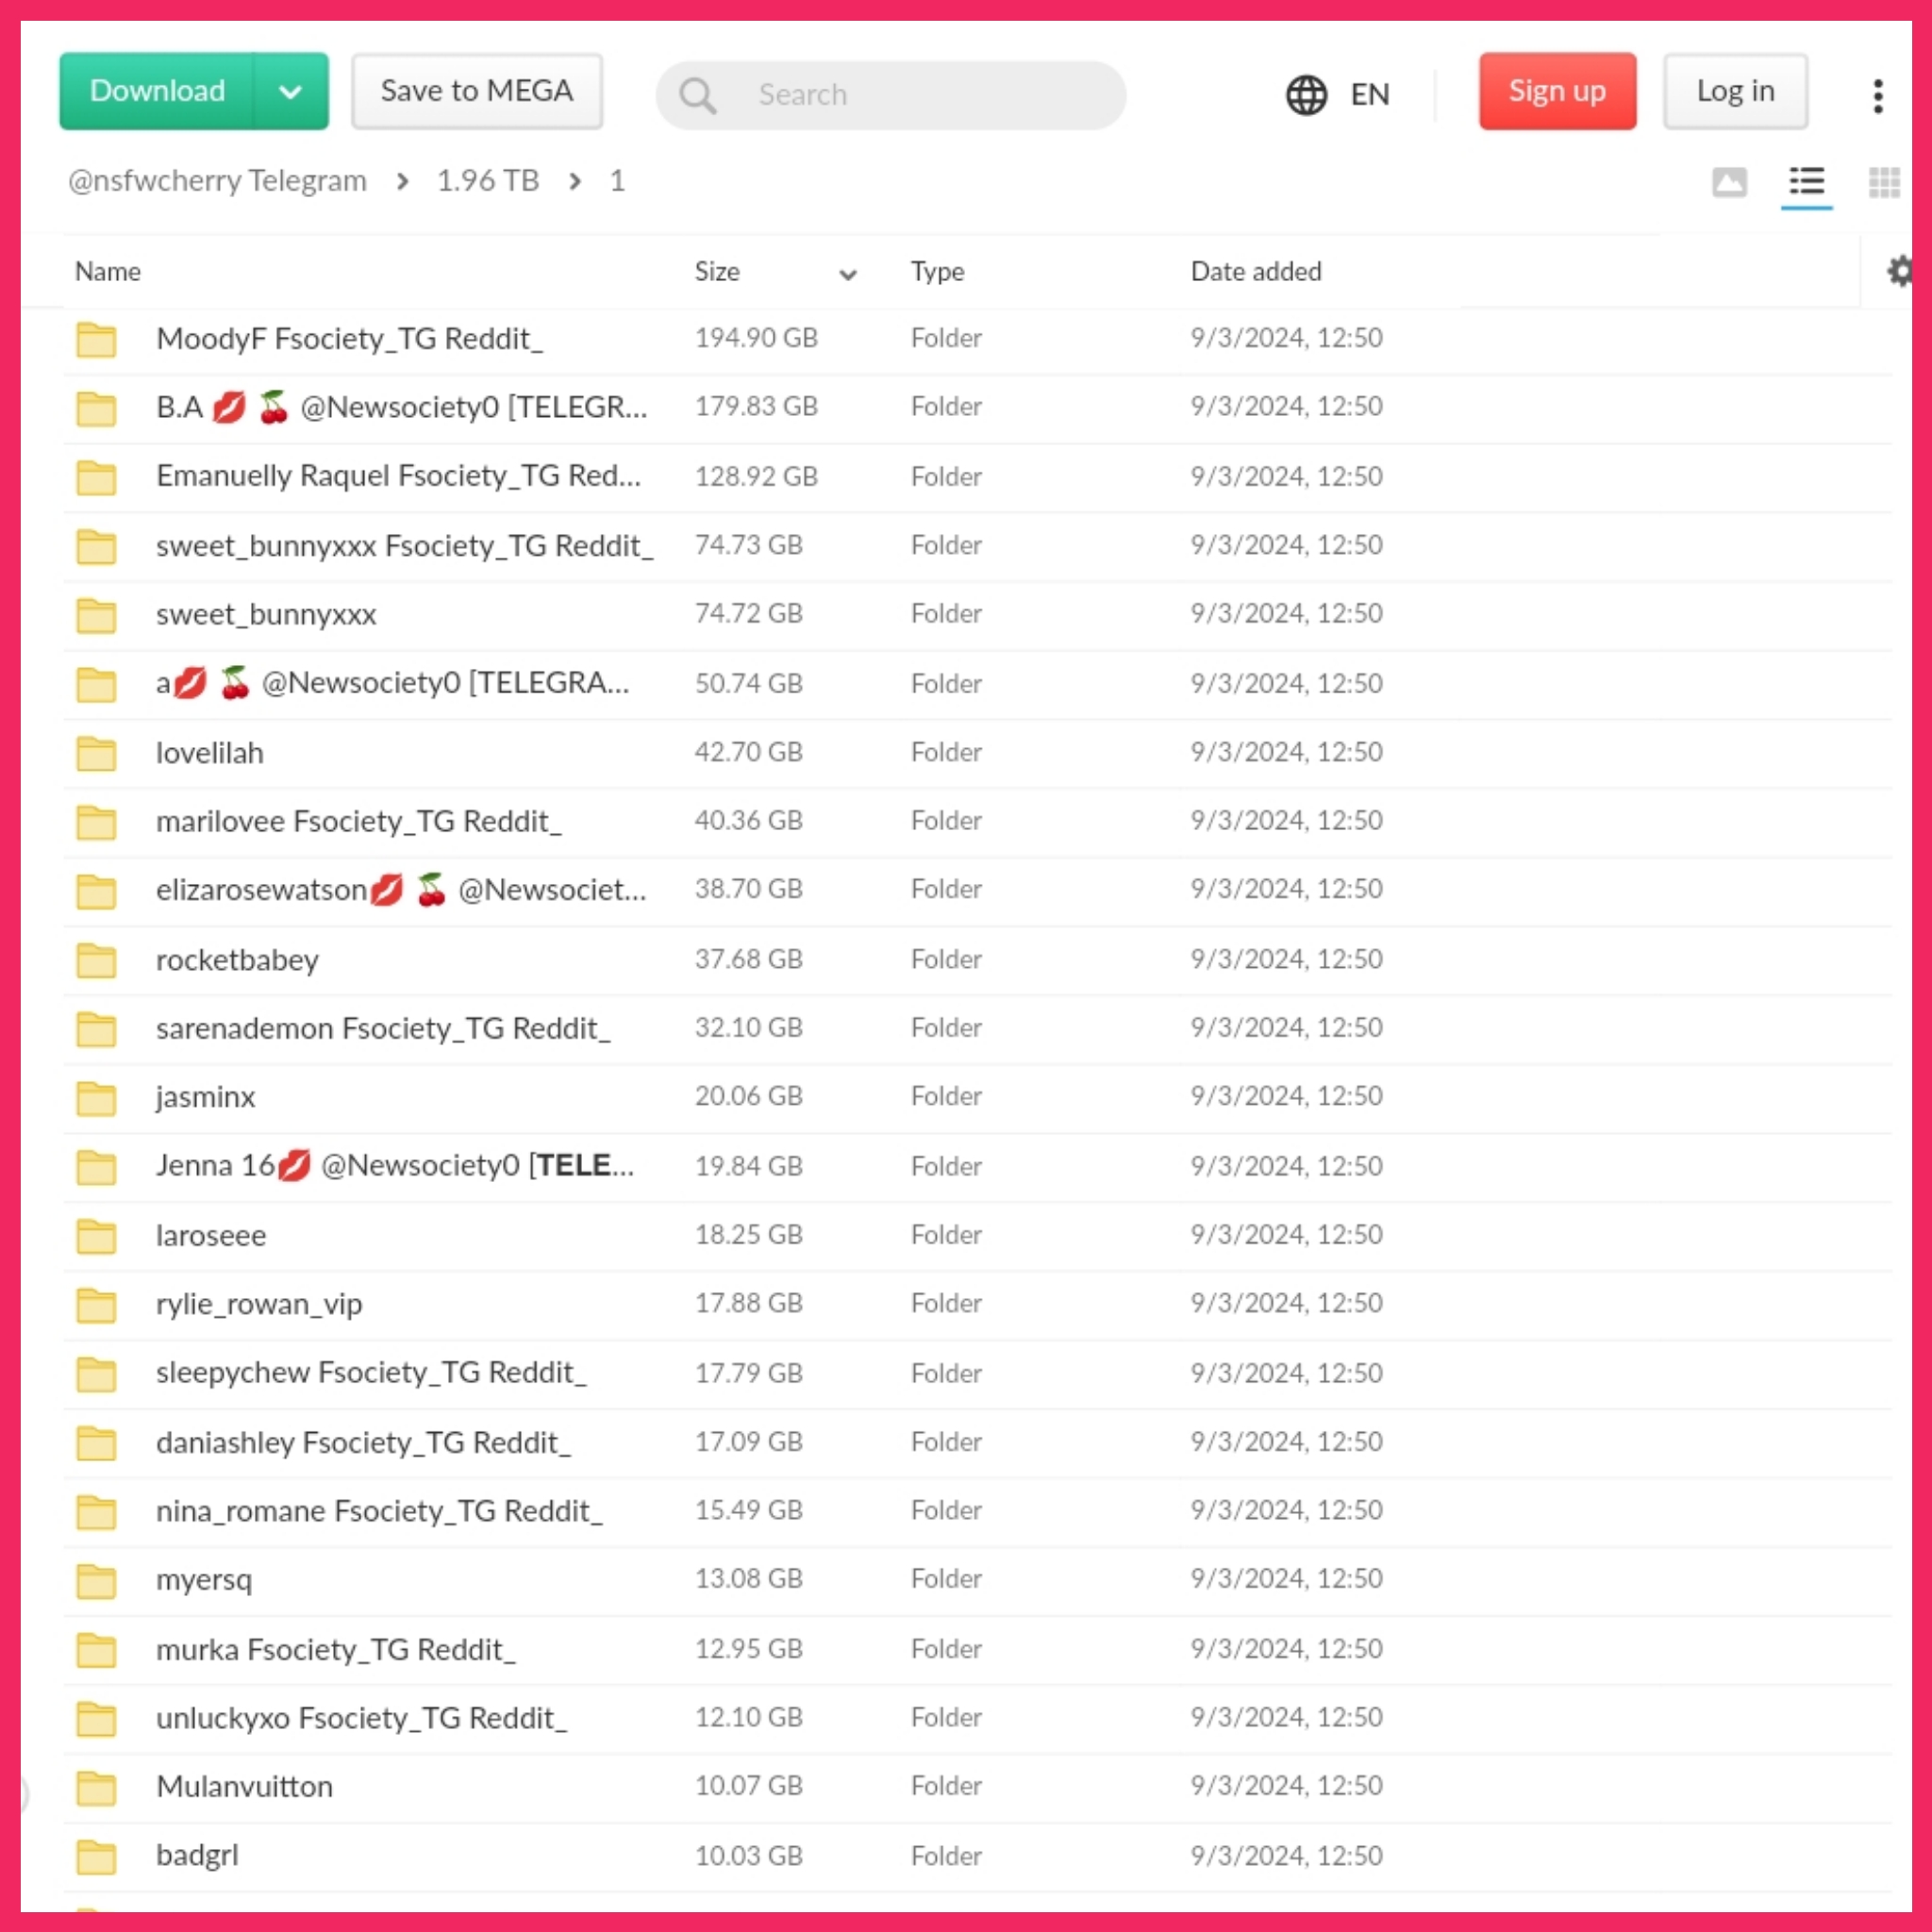Click folder icon of Mulanvuitton row
Viewport: 1932px width, 1932px height.
pyautogui.click(x=96, y=1788)
